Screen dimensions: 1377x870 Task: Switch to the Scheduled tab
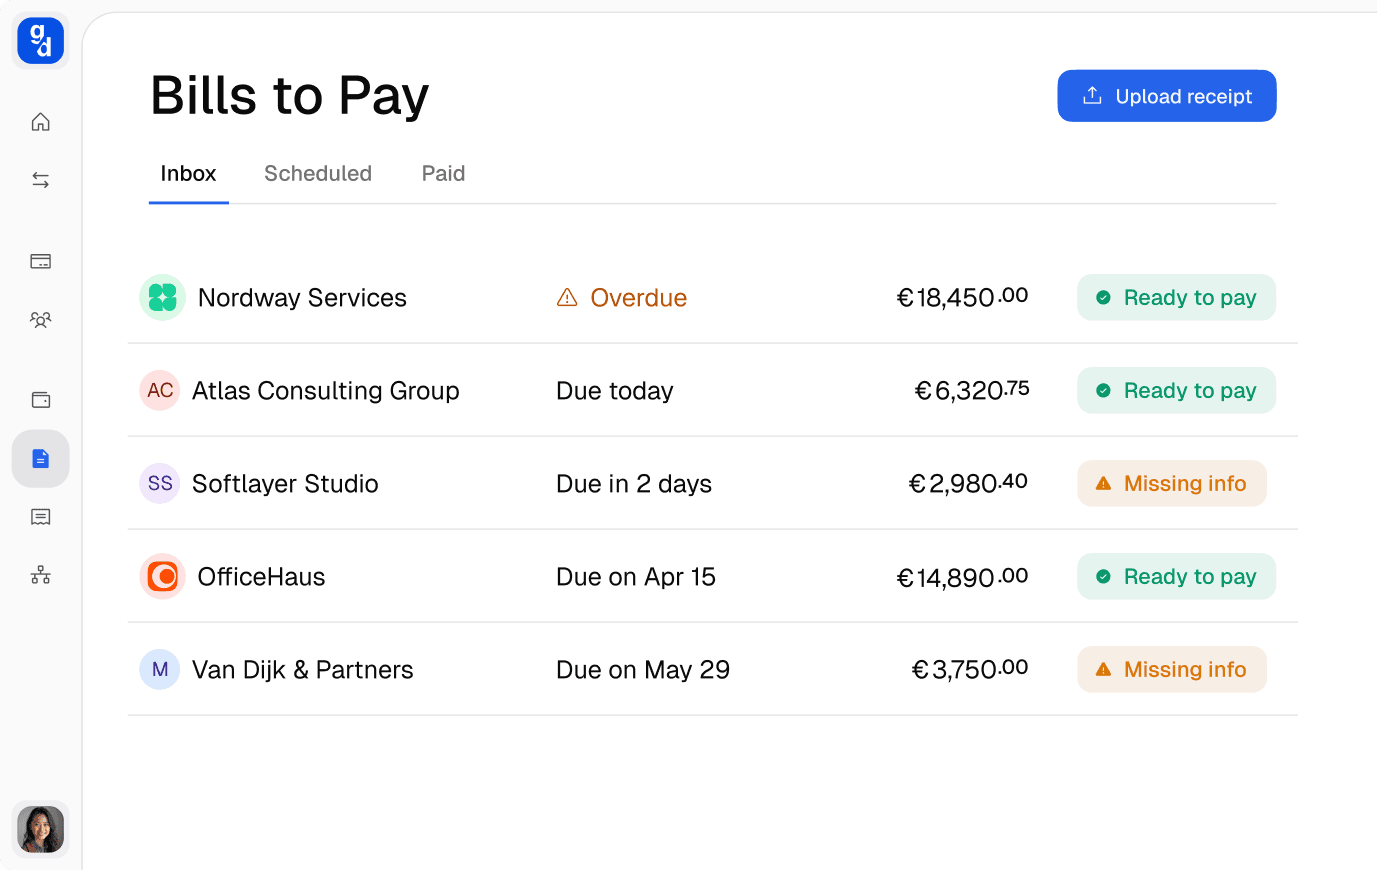tap(317, 173)
